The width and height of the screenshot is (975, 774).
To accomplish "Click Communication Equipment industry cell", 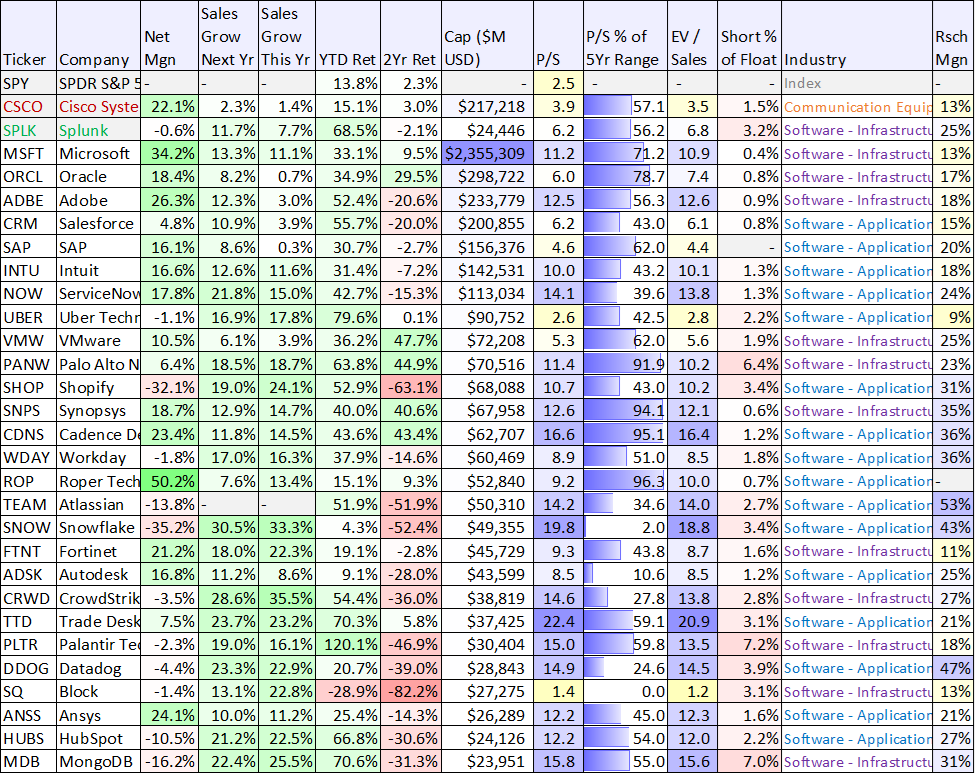I will pos(856,107).
